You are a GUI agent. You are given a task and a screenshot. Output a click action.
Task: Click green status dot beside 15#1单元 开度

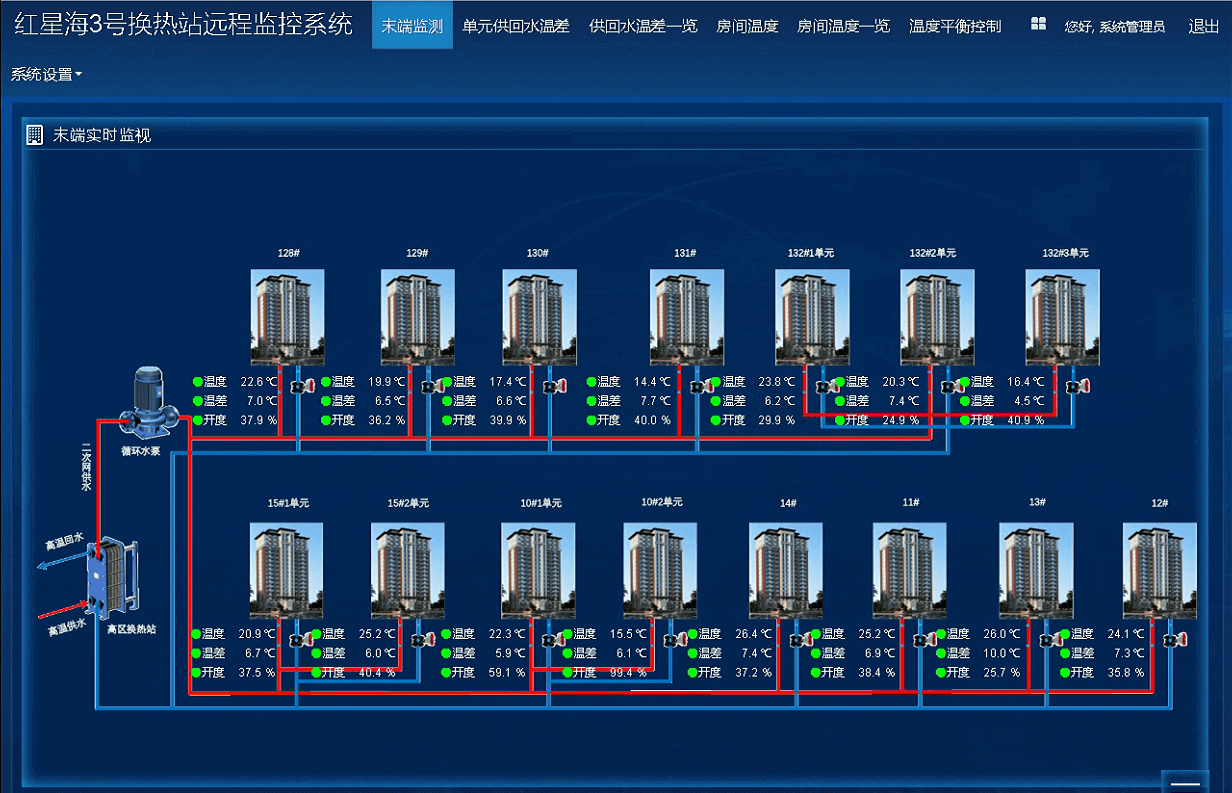point(196,672)
